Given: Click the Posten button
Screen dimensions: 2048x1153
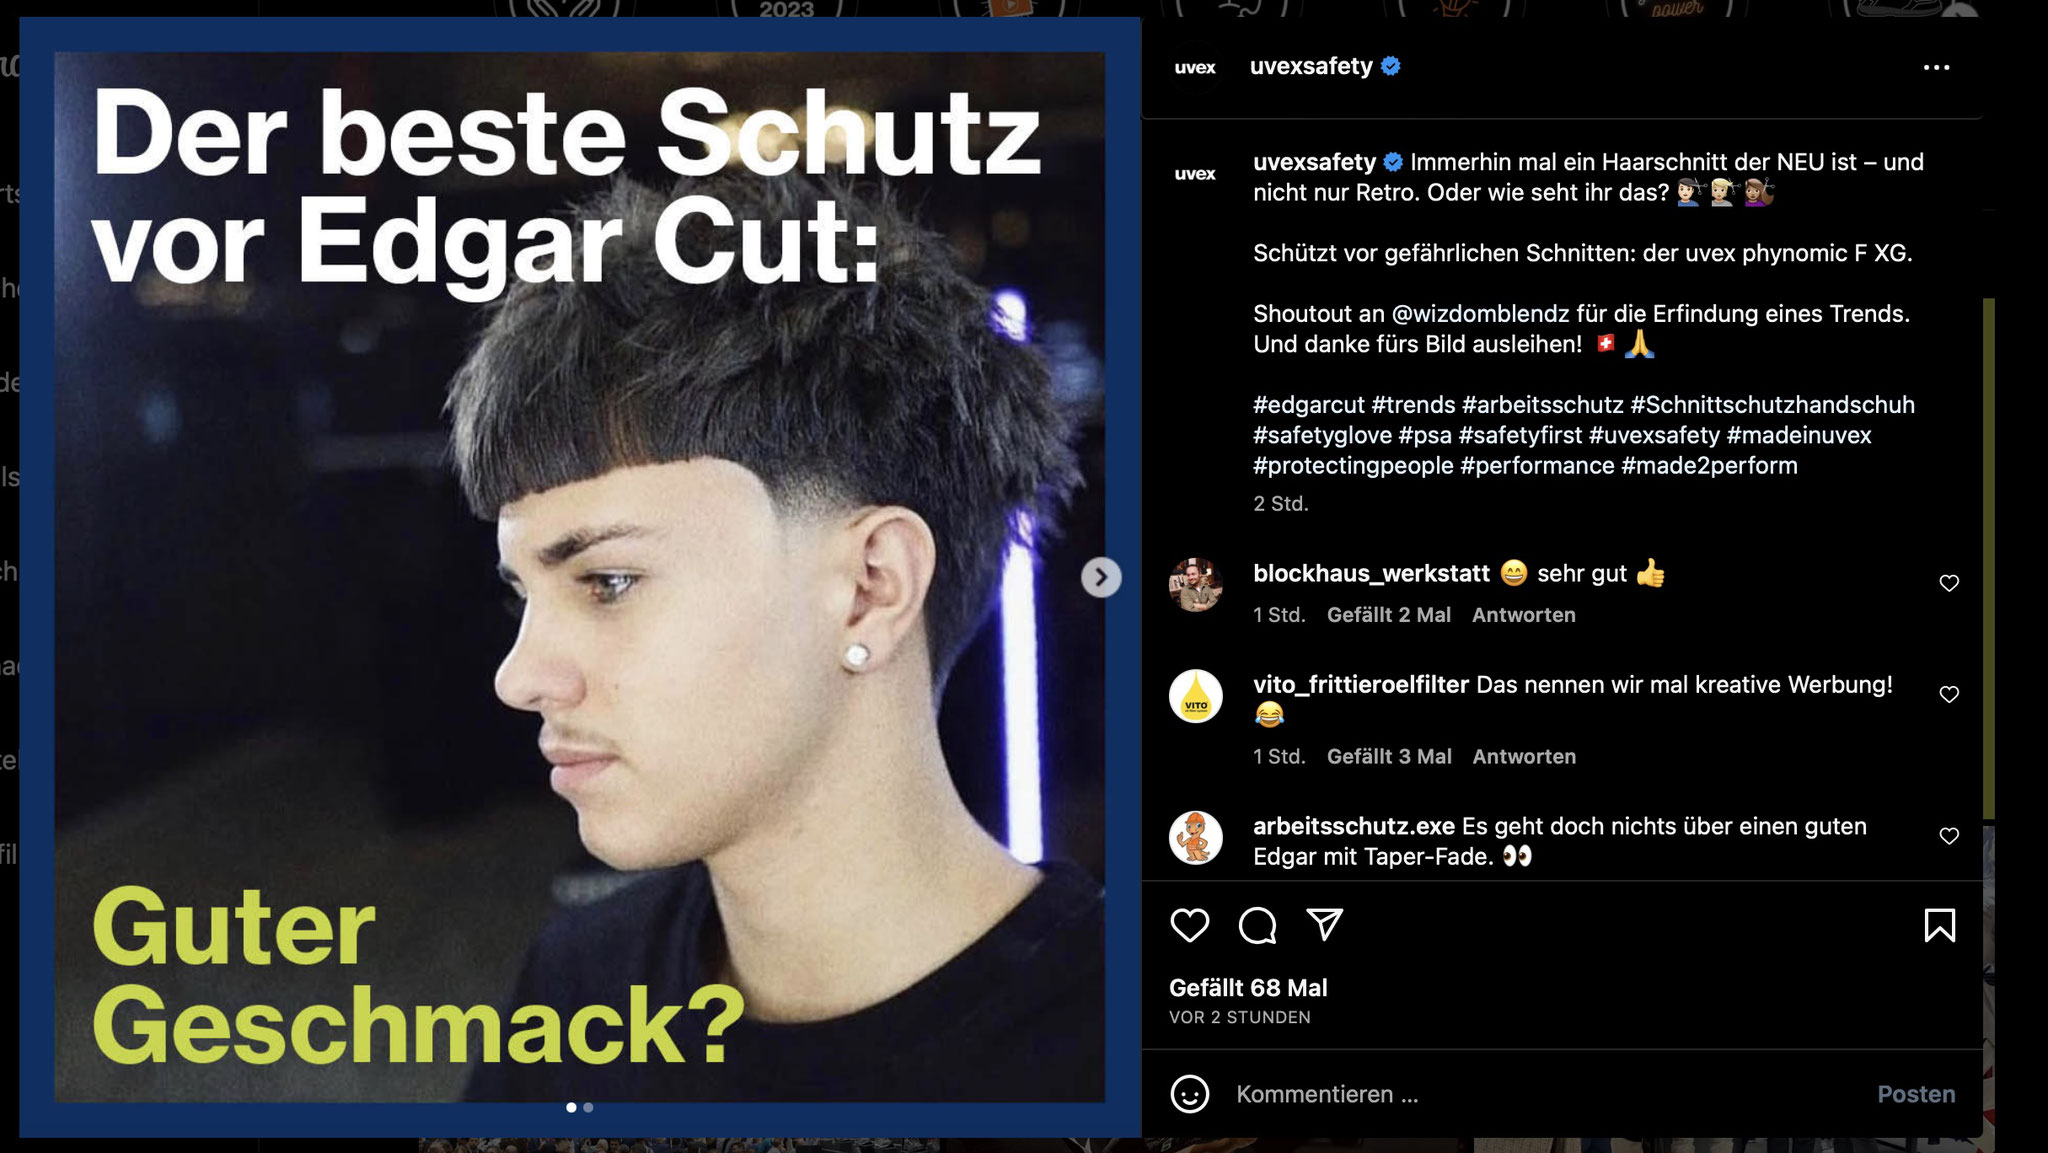Looking at the screenshot, I should (1916, 1094).
